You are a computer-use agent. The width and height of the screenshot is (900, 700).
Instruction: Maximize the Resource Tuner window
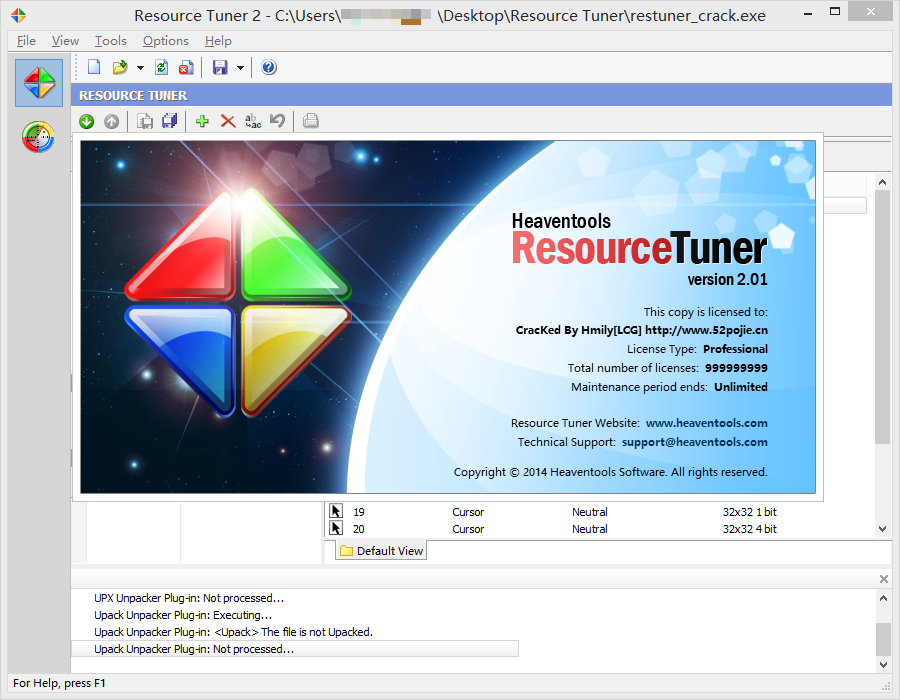835,11
